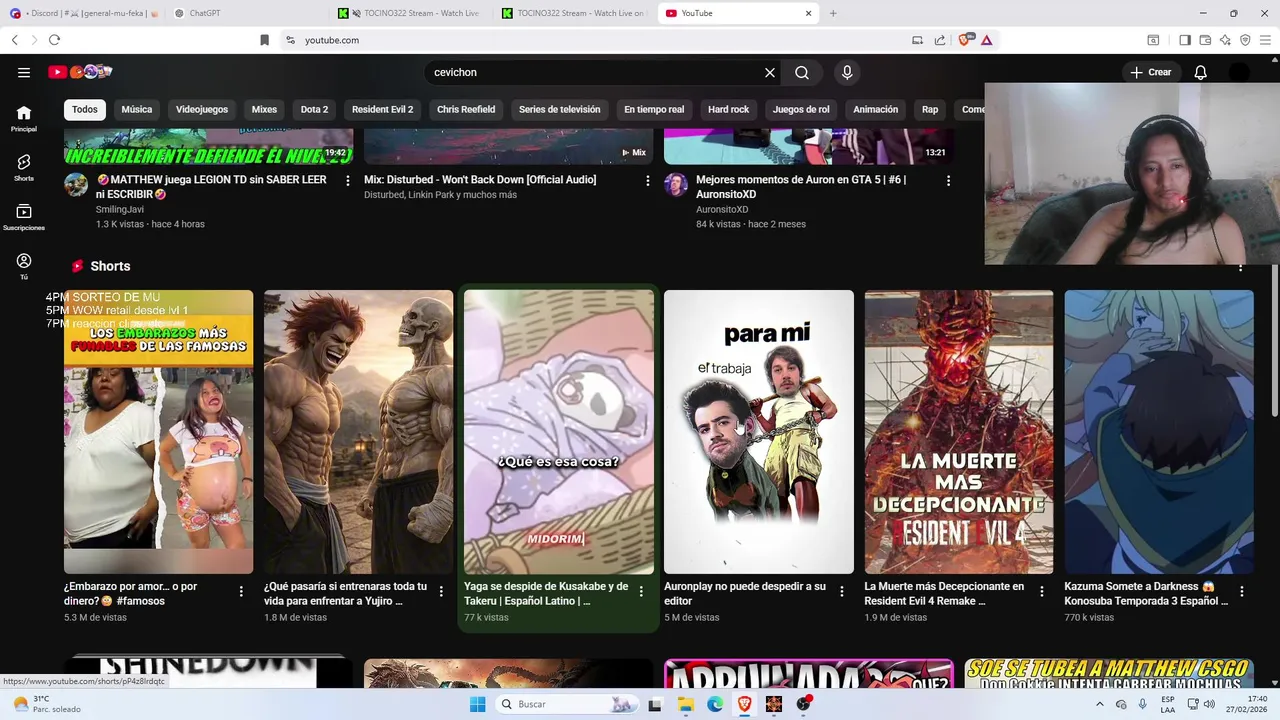Viewport: 1280px width, 720px height.
Task: Reload the page in the browser
Action: pos(54,40)
